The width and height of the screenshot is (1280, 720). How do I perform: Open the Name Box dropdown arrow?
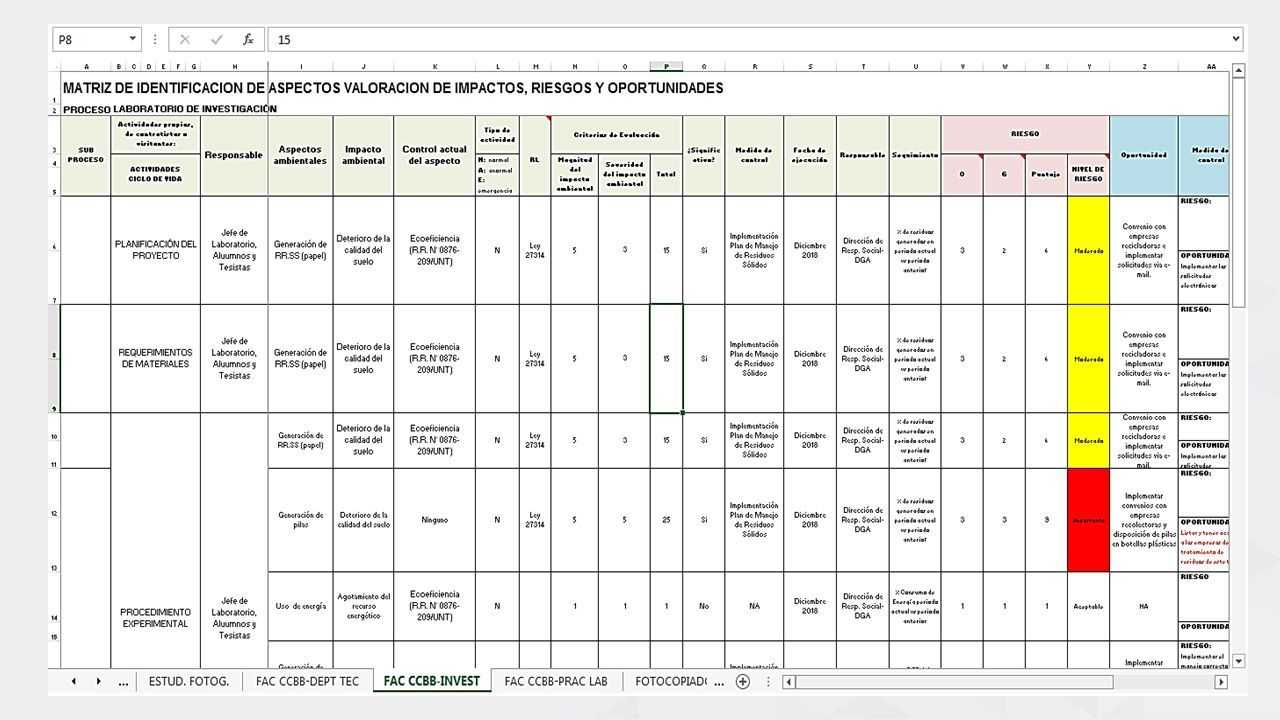(x=133, y=39)
